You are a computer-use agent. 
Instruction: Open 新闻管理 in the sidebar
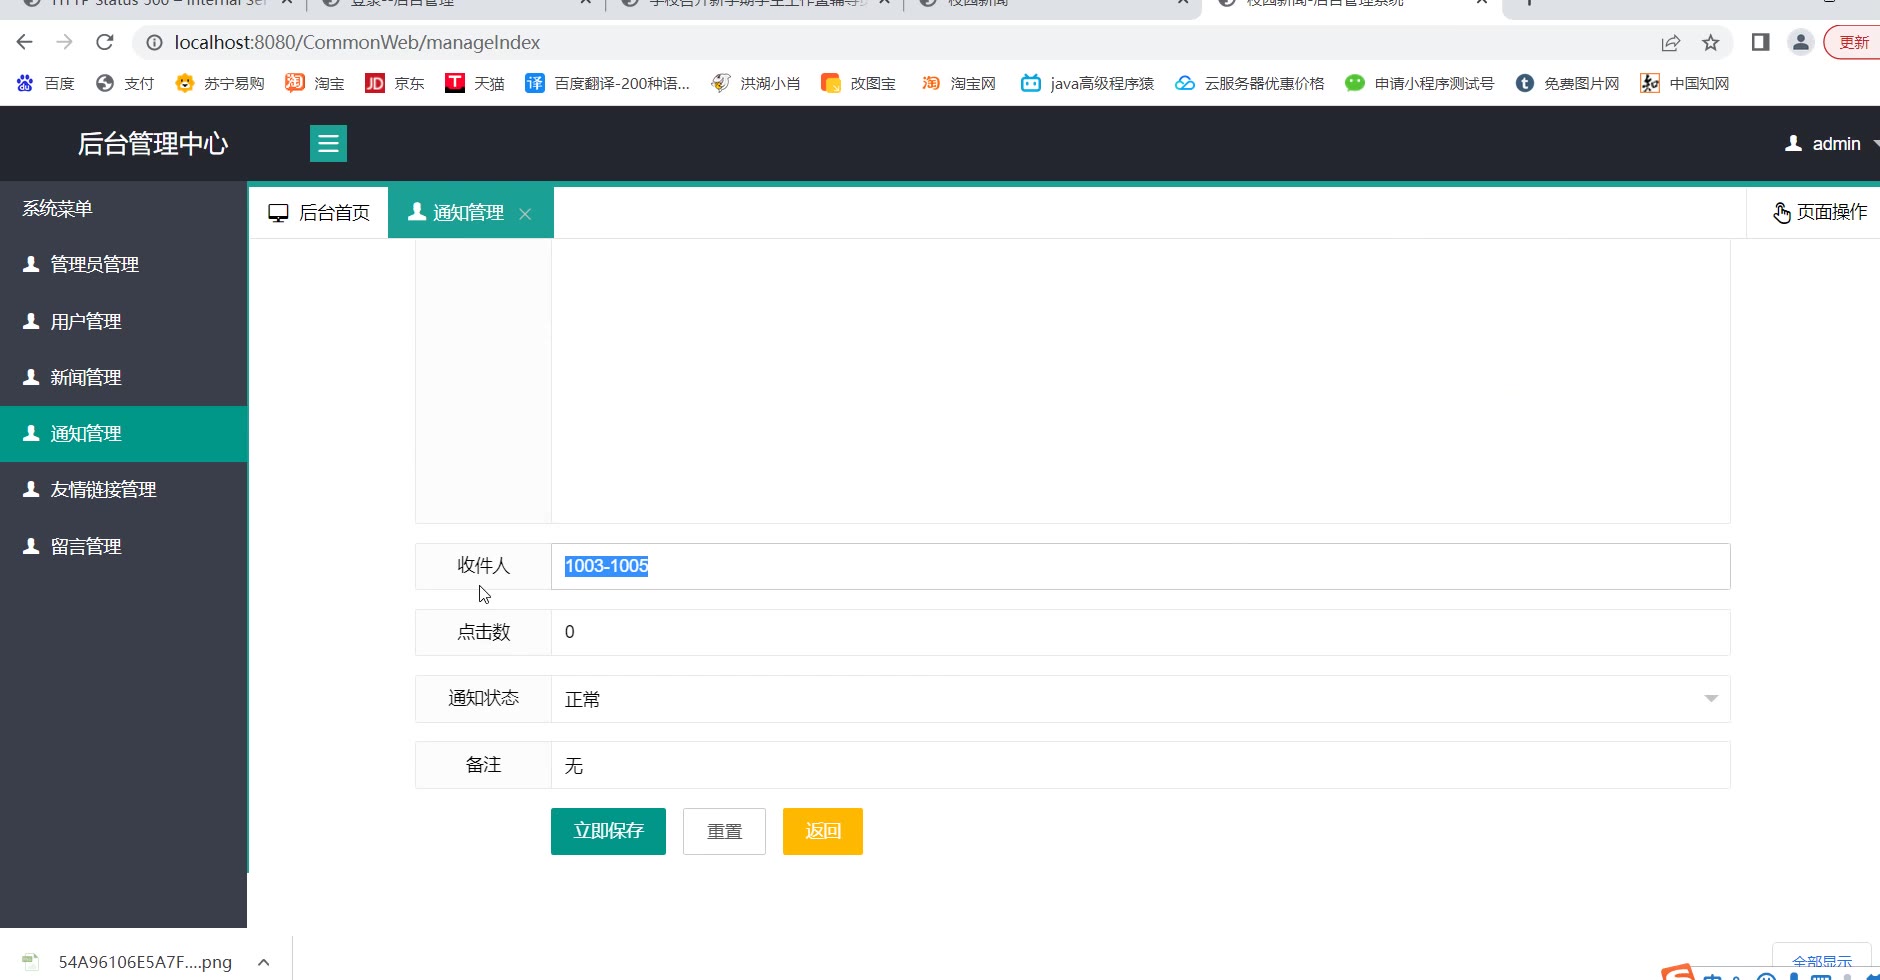coord(124,377)
